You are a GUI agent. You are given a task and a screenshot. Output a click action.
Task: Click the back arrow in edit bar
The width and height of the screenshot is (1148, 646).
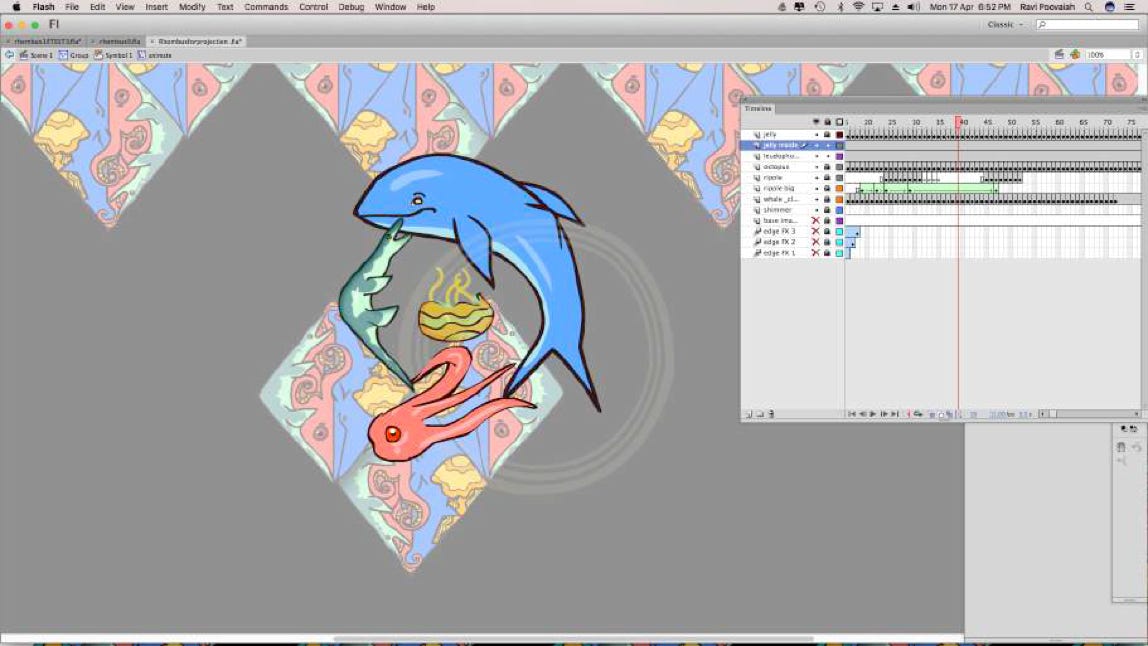[9, 55]
